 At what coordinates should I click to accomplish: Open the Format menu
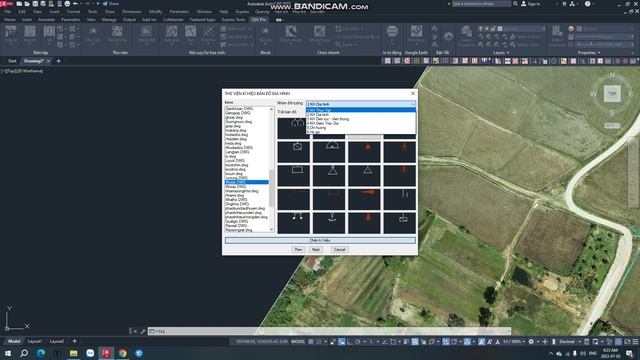[x=73, y=11]
